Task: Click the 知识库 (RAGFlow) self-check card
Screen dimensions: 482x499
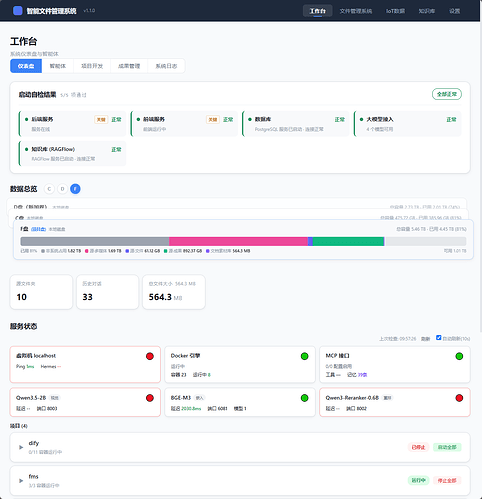Action: click(72, 153)
